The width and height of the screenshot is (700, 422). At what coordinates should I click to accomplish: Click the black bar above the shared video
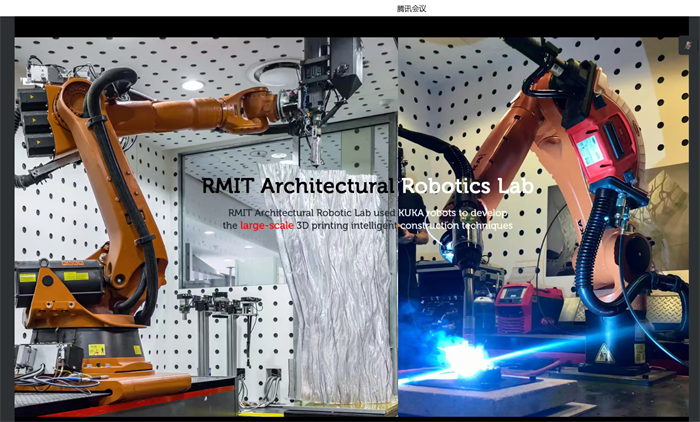click(350, 27)
